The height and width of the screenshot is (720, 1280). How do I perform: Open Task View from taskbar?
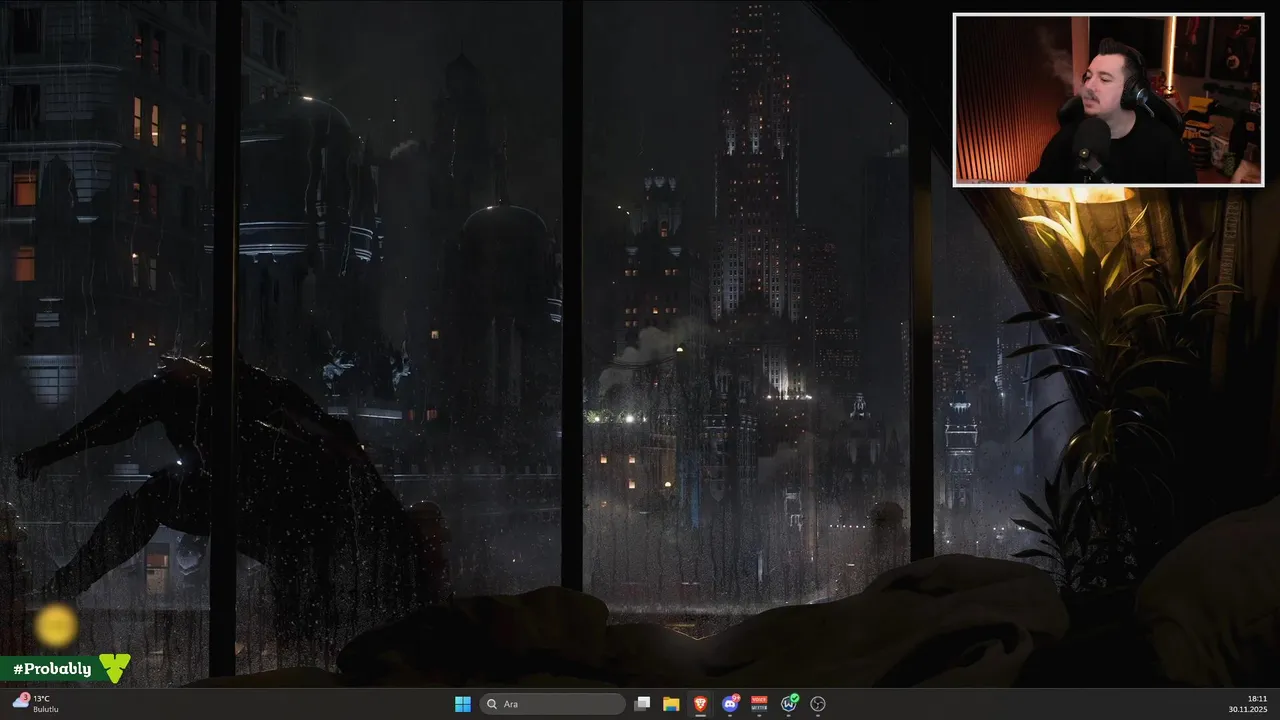tap(642, 704)
